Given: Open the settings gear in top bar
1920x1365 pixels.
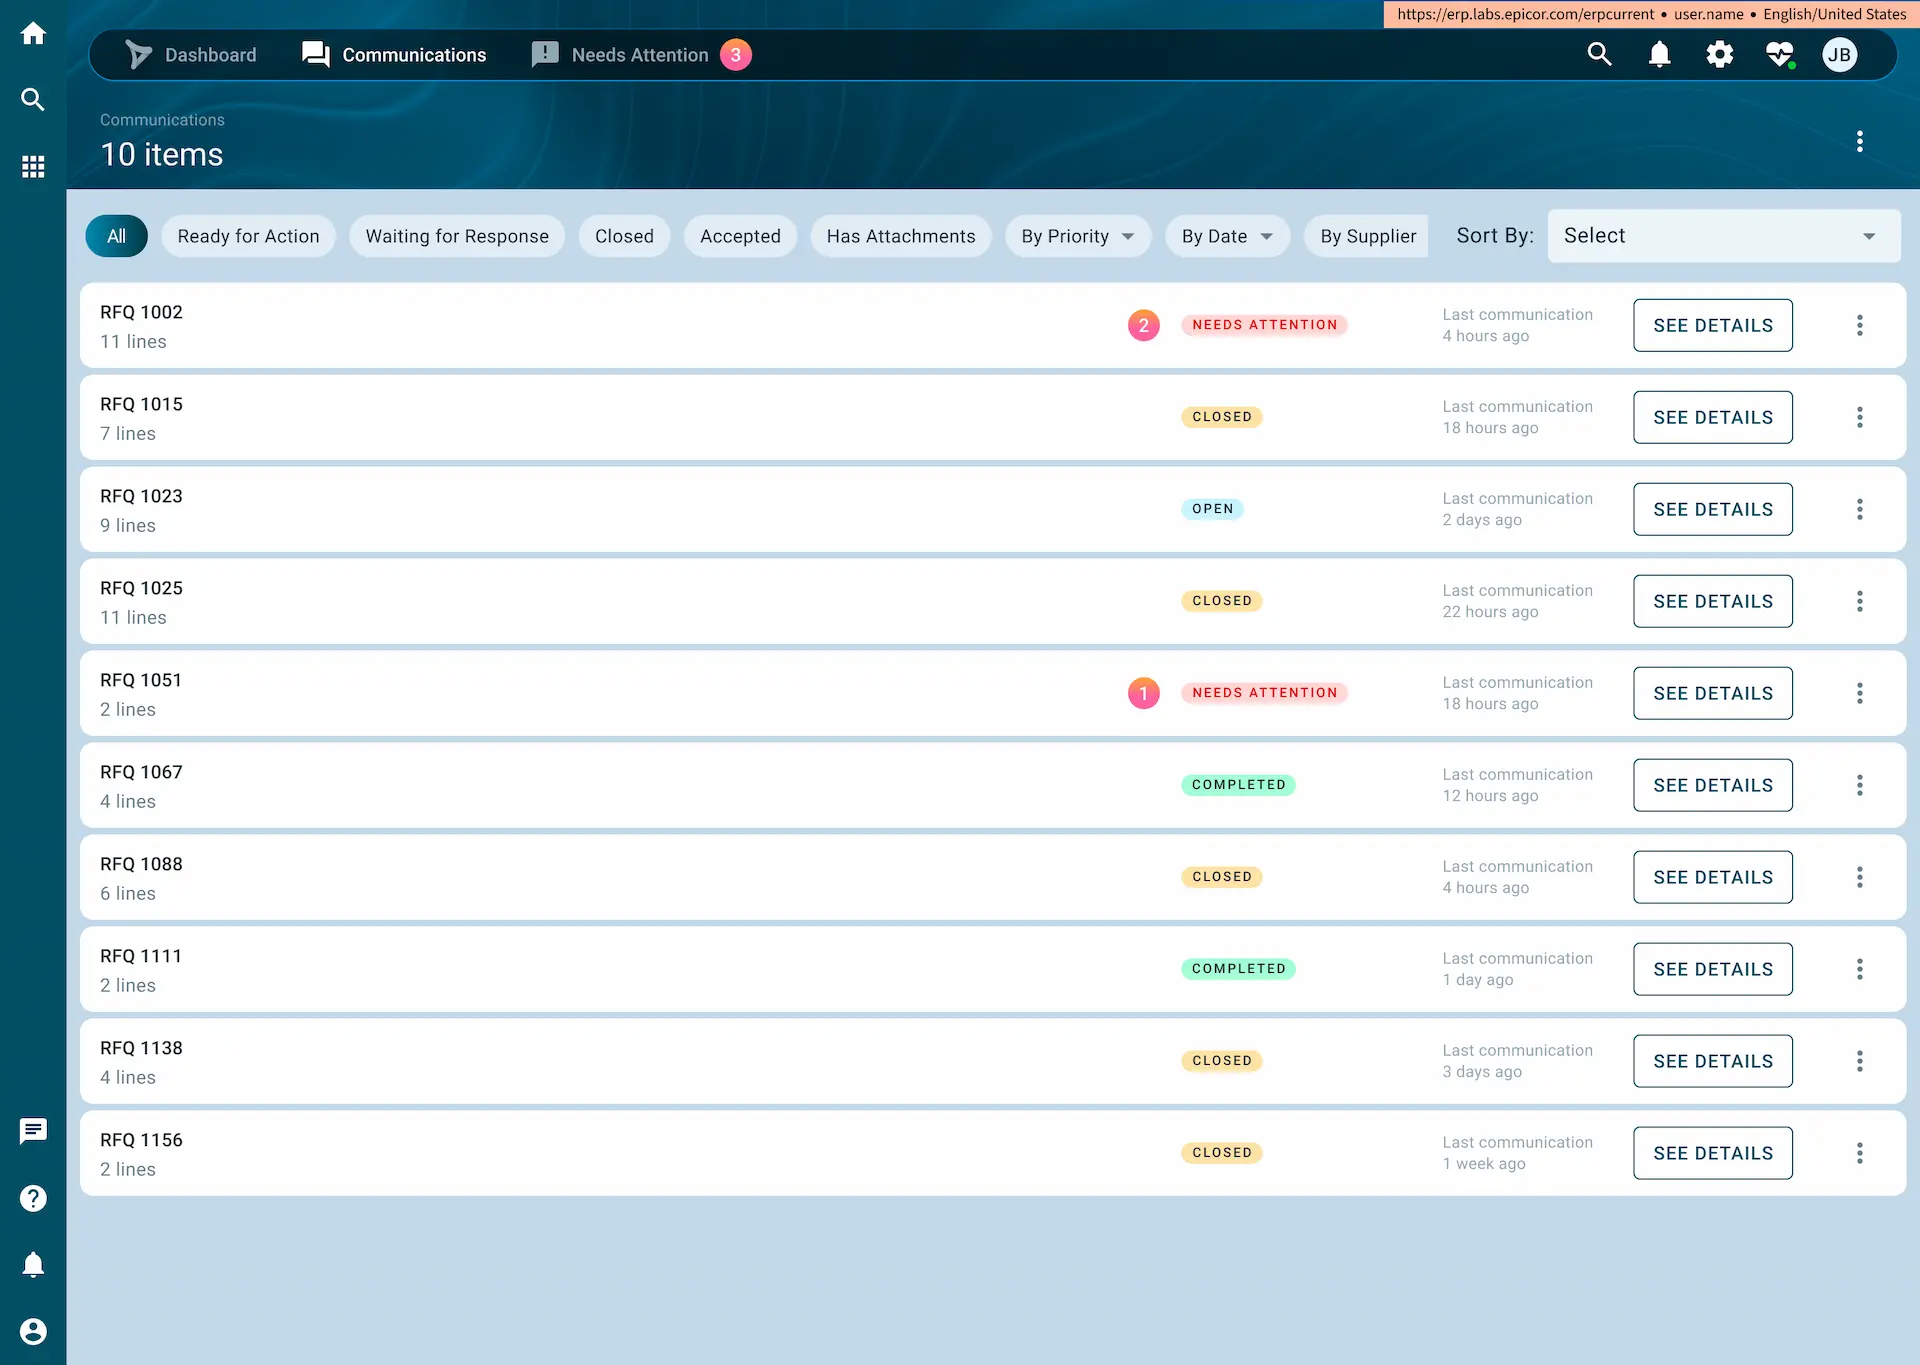Looking at the screenshot, I should [1720, 55].
